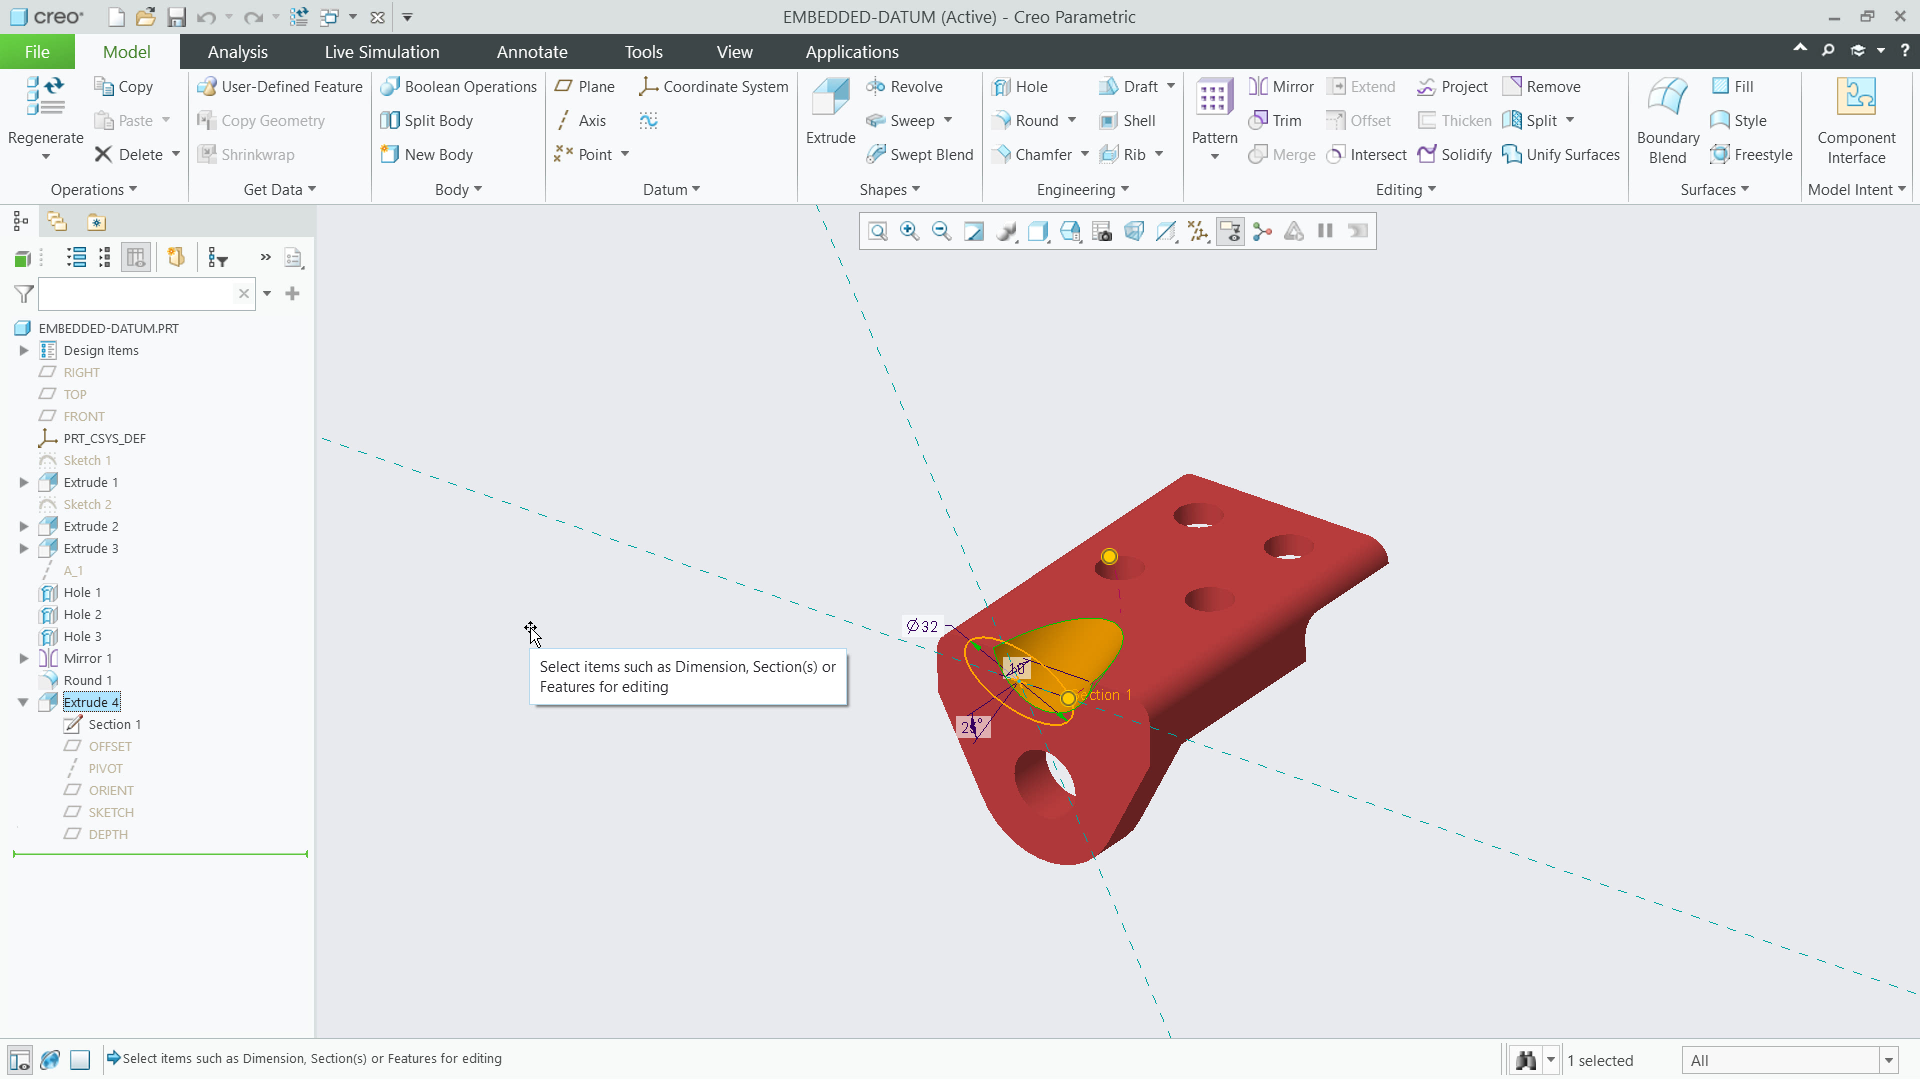Click the Zoom Out magnifier icon

[941, 231]
